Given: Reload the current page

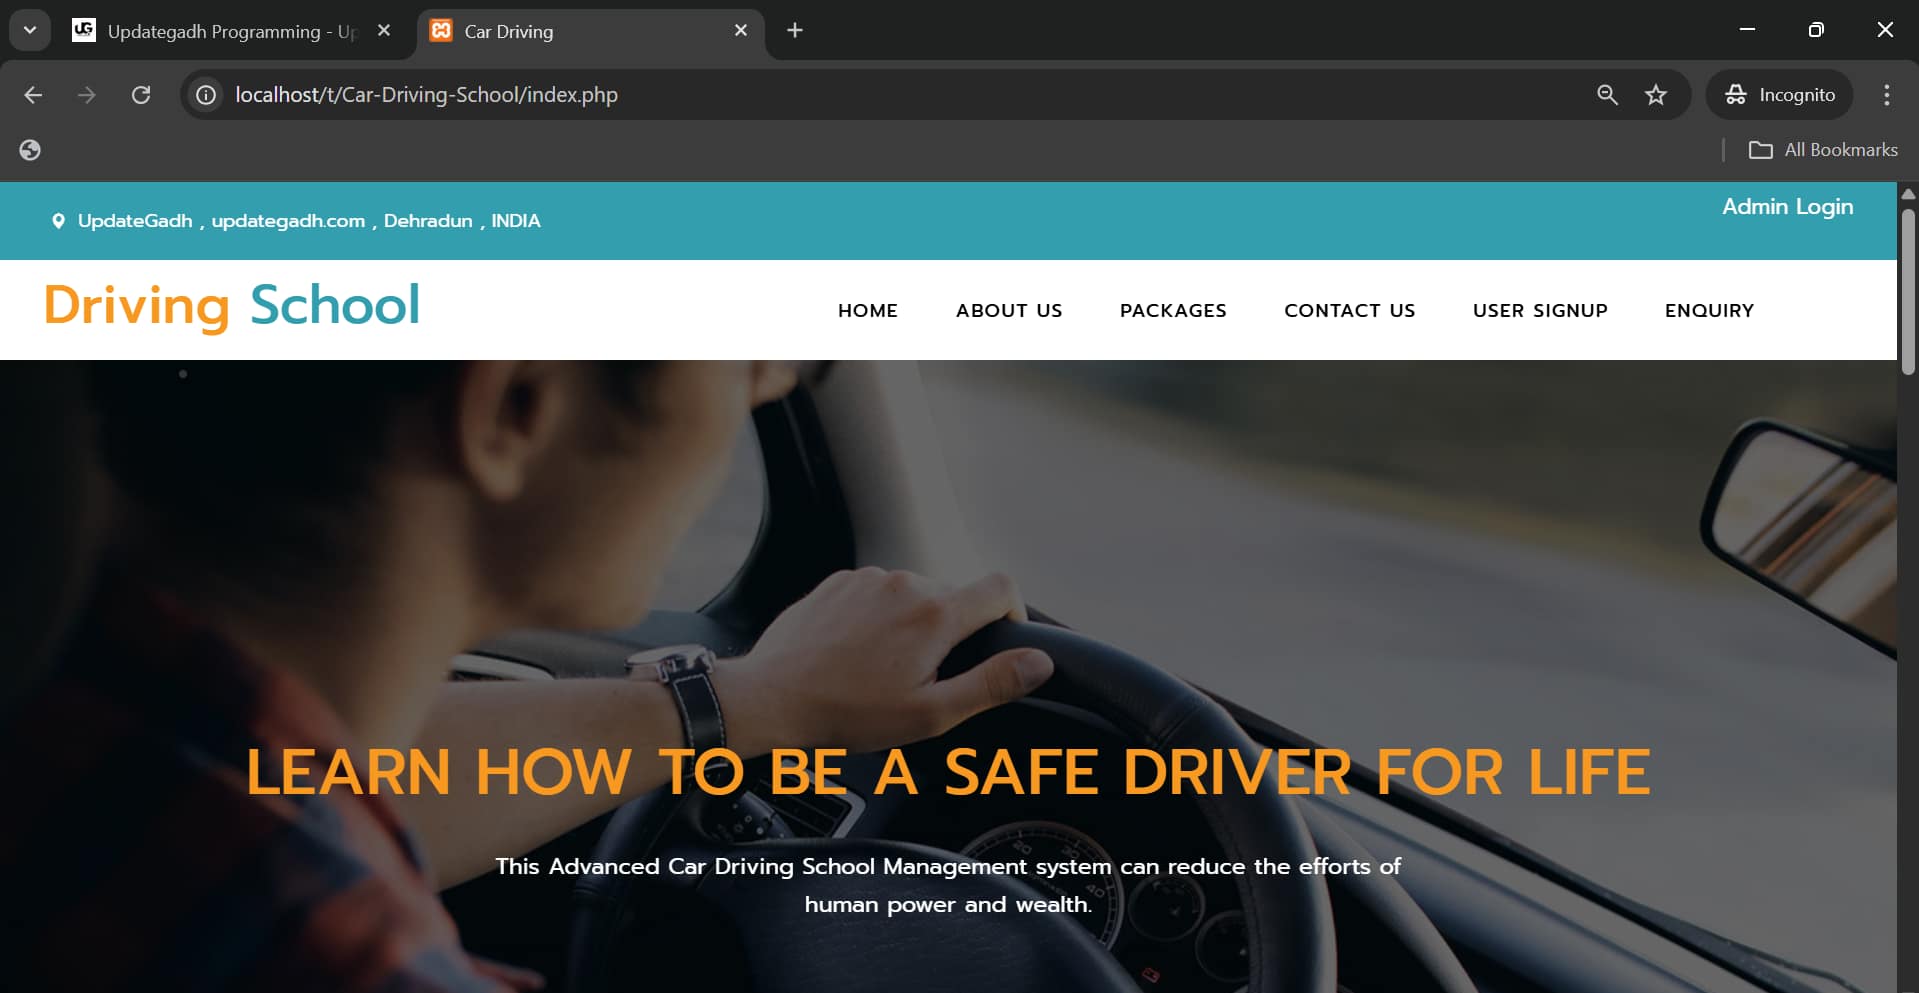Looking at the screenshot, I should coord(141,95).
